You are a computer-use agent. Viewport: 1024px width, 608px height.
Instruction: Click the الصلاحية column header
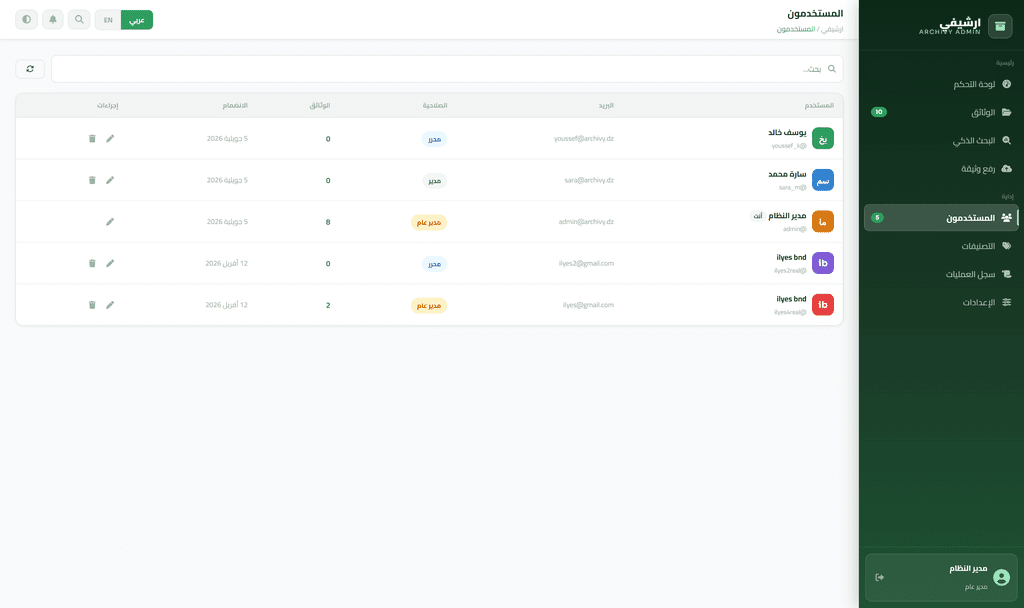click(435, 105)
